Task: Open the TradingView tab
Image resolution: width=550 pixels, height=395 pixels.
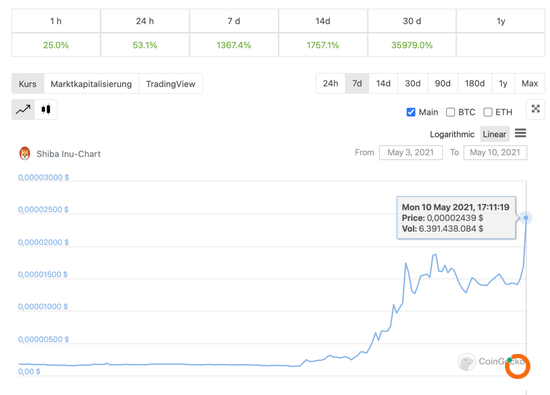Action: pos(170,84)
